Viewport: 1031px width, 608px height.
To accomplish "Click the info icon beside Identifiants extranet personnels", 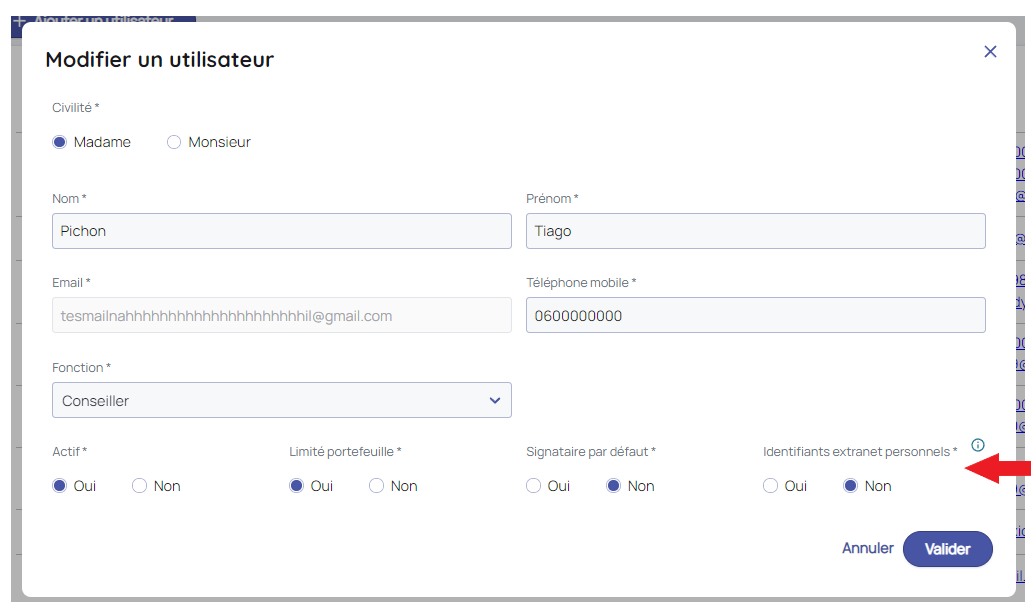I will pos(978,445).
